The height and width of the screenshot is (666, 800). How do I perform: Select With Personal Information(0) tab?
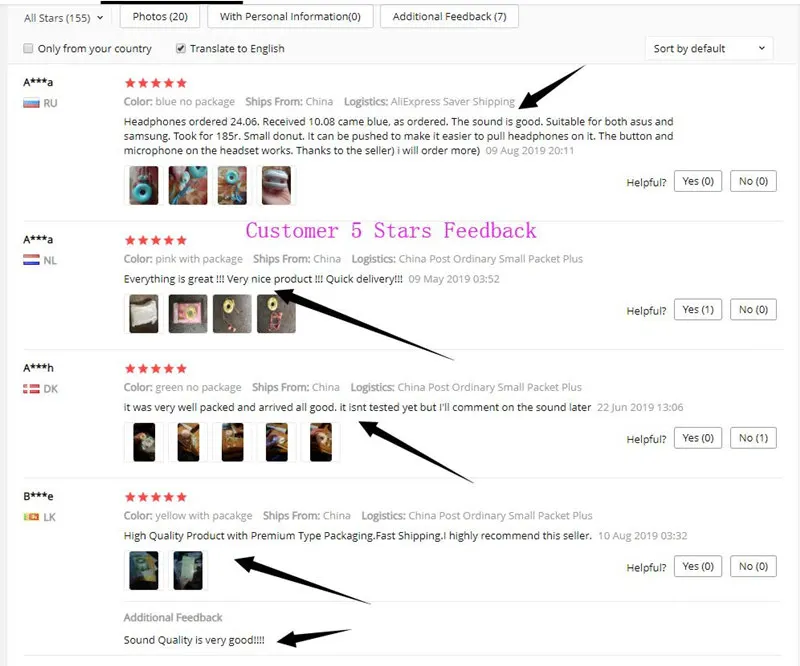[290, 16]
